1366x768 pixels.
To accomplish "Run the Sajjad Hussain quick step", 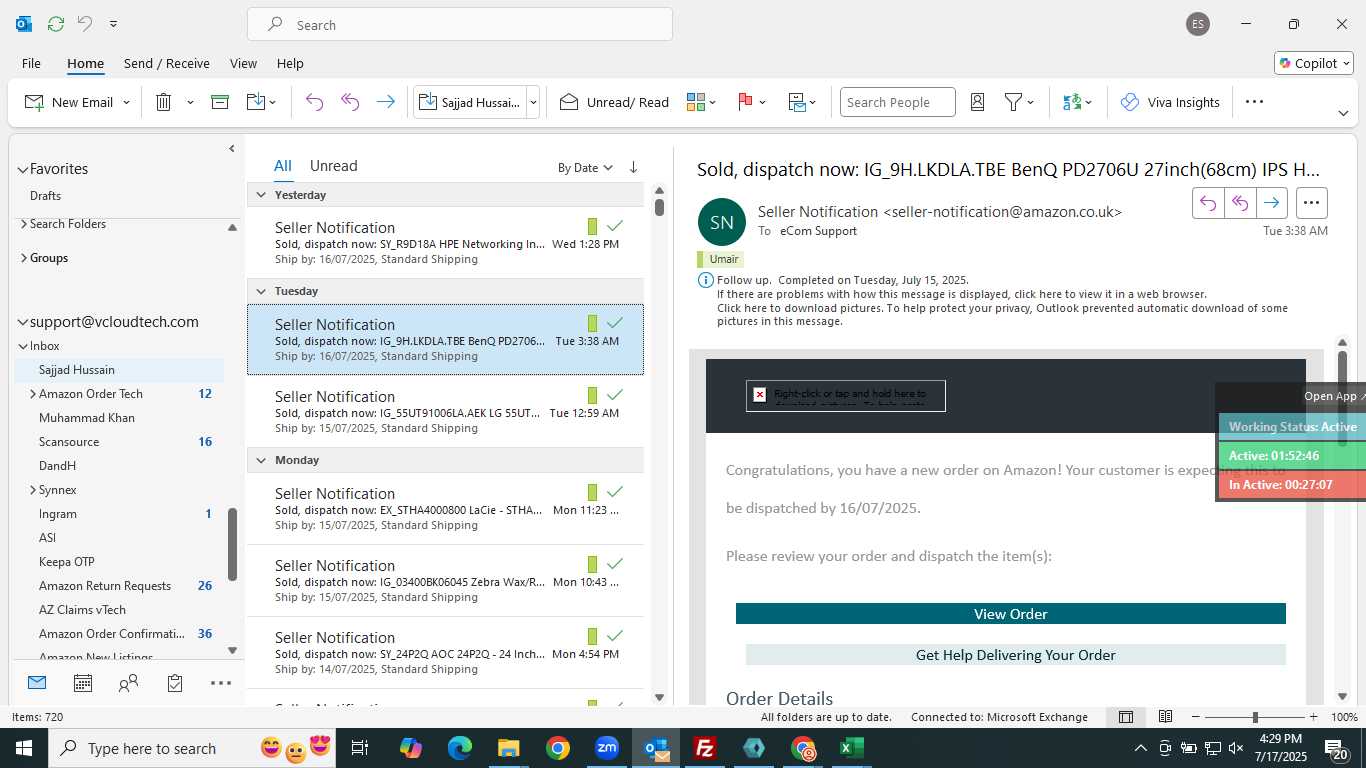I will (469, 102).
